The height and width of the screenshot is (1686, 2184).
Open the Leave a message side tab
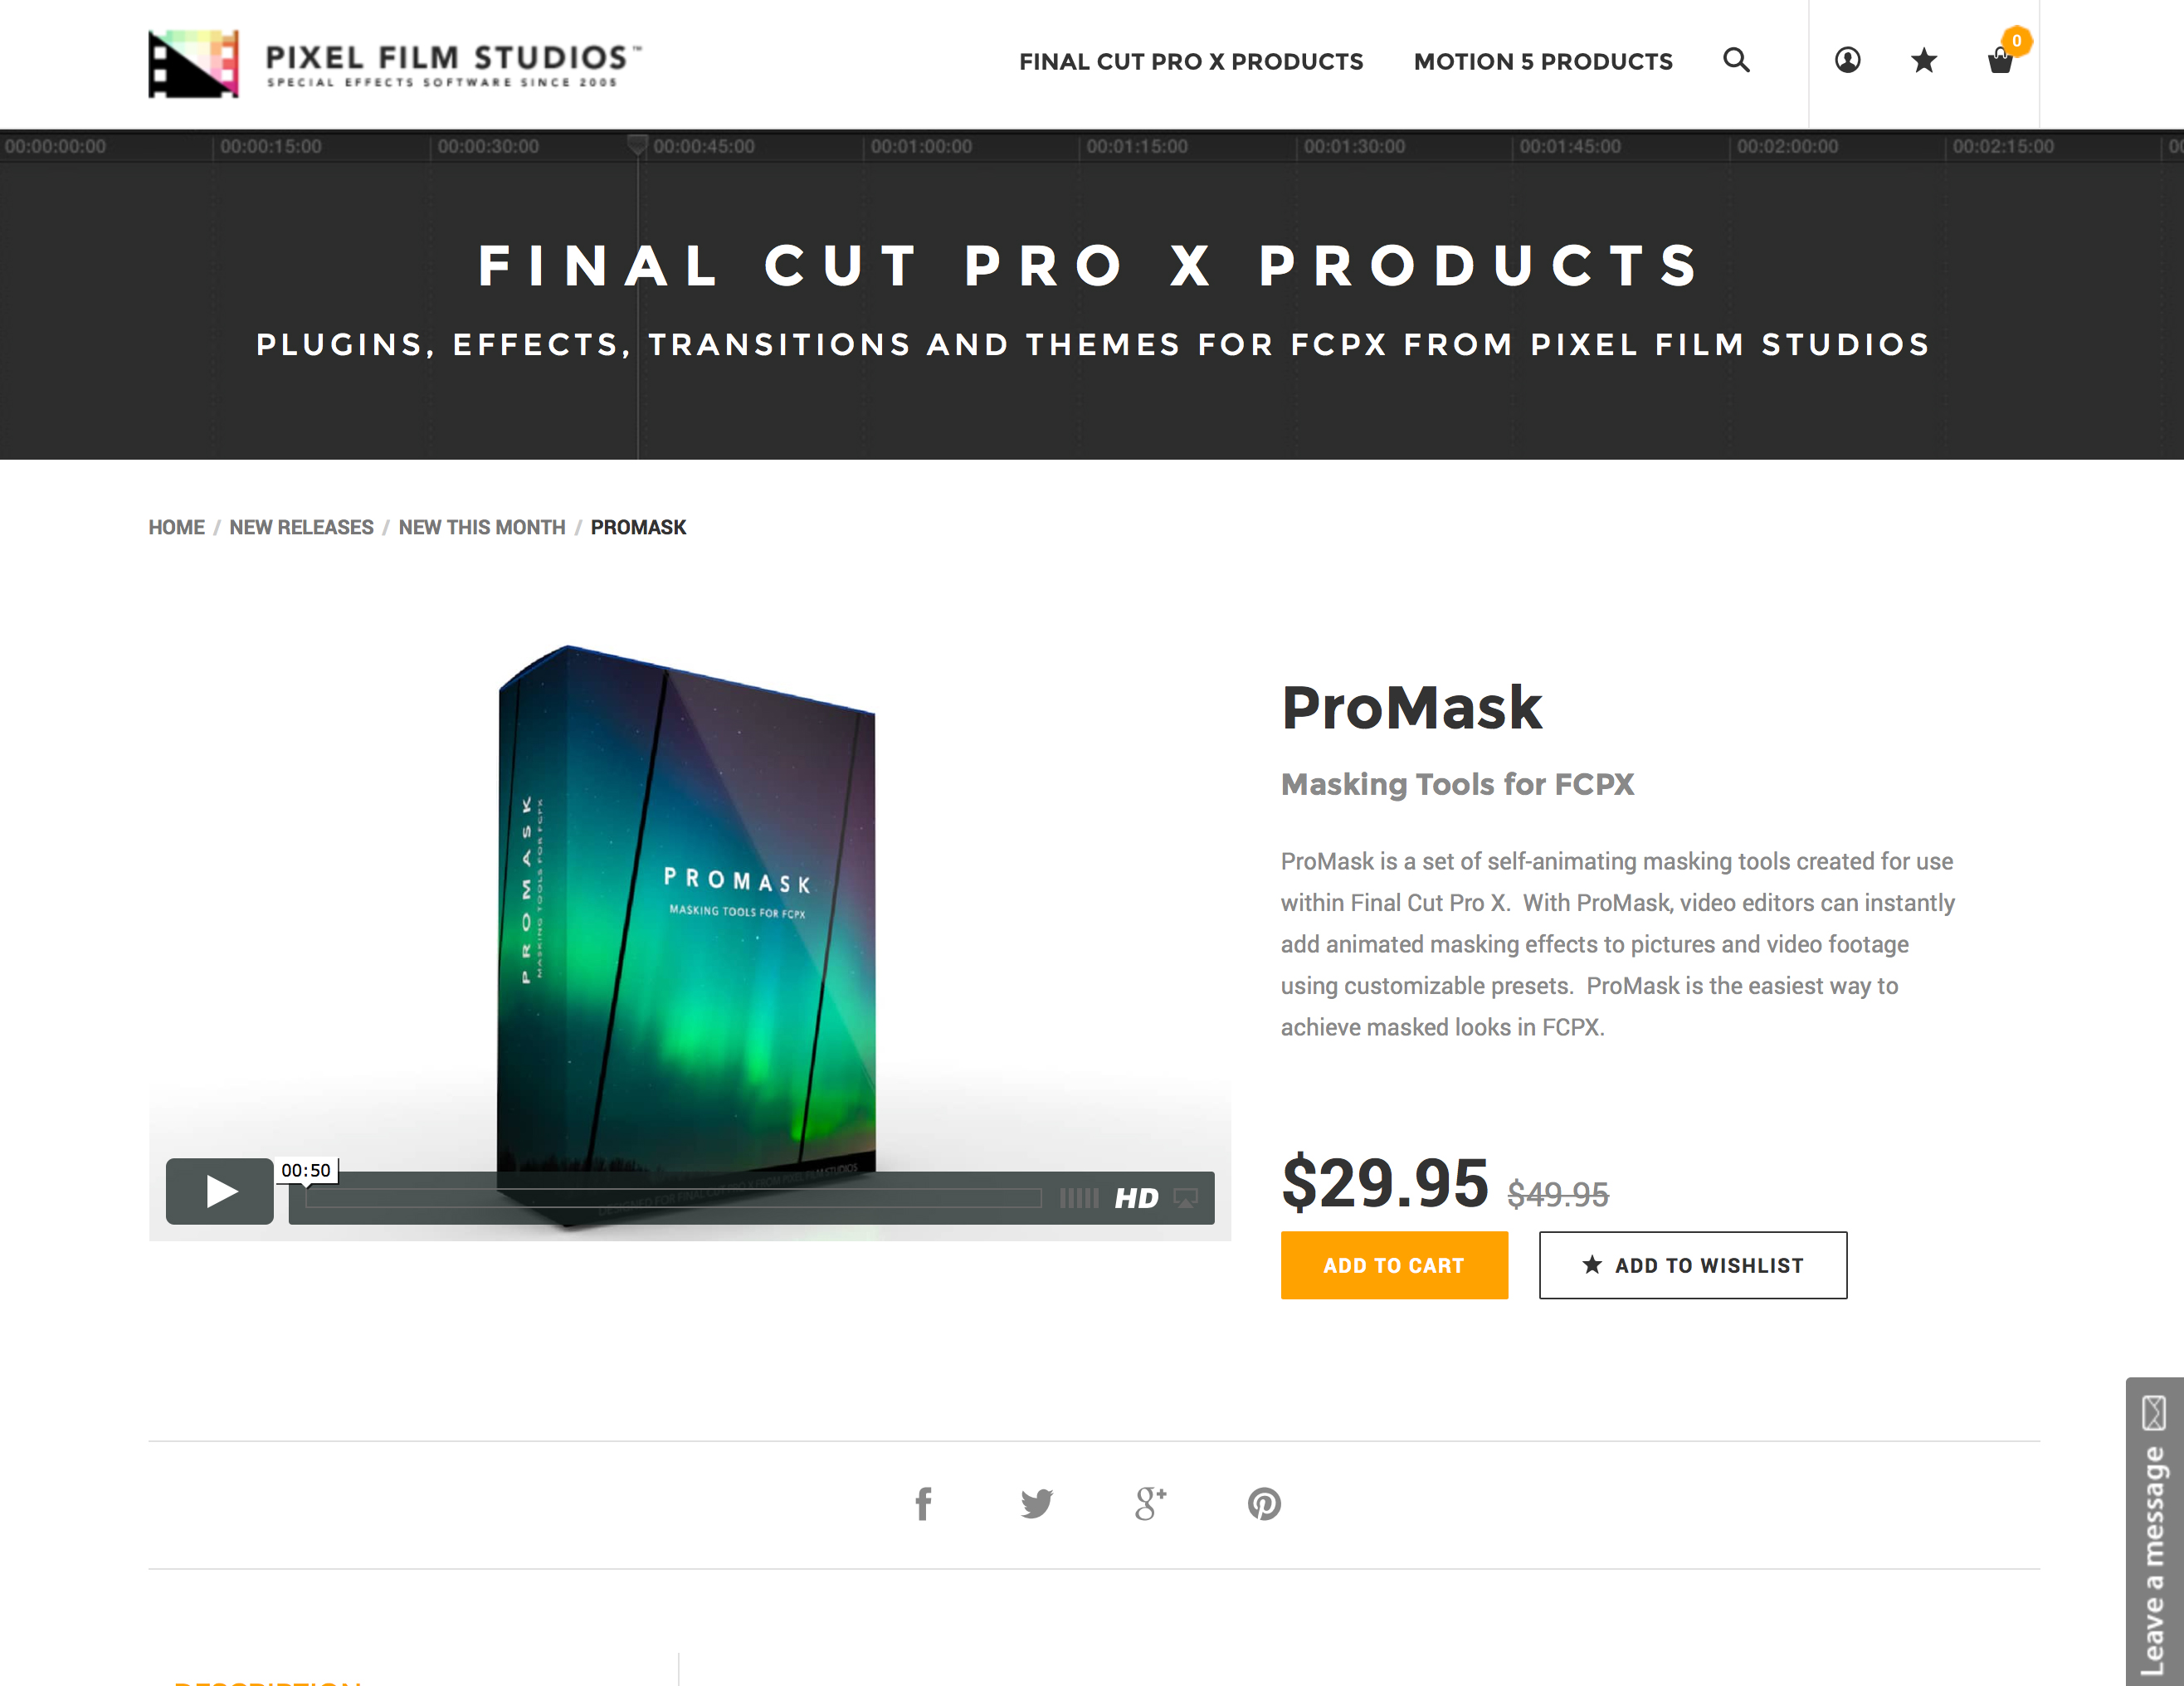pyautogui.click(x=2155, y=1532)
